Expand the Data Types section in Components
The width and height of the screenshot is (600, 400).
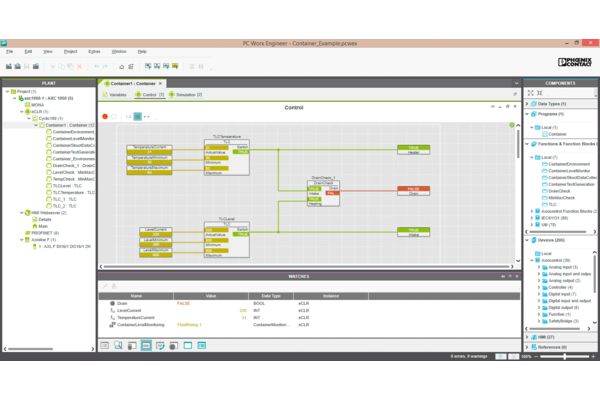[527, 104]
